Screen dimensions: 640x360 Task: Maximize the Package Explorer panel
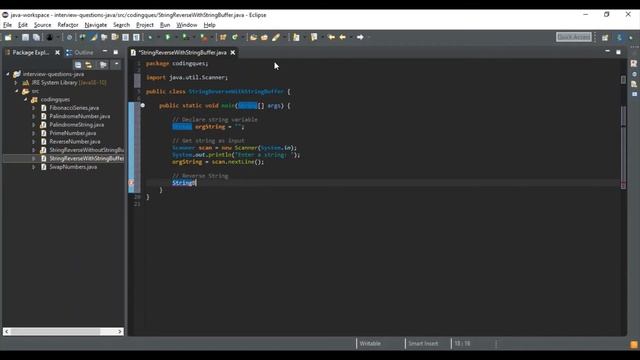[x=116, y=52]
